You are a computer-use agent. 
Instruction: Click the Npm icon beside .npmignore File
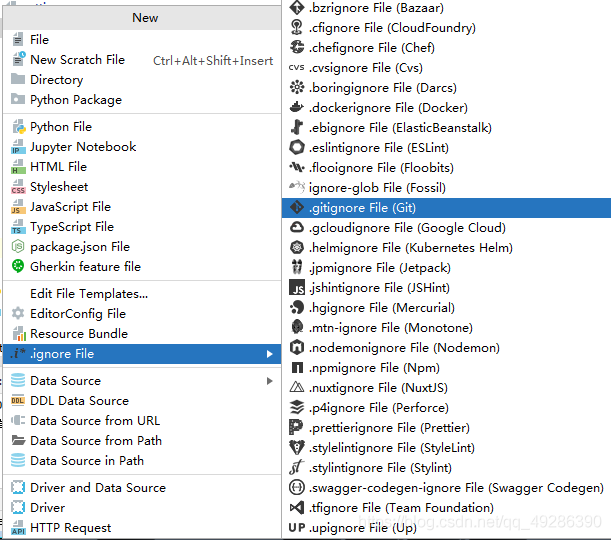[x=297, y=367]
